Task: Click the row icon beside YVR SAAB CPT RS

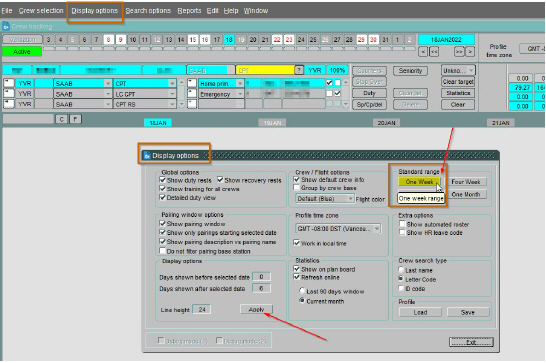Action: 9,104
